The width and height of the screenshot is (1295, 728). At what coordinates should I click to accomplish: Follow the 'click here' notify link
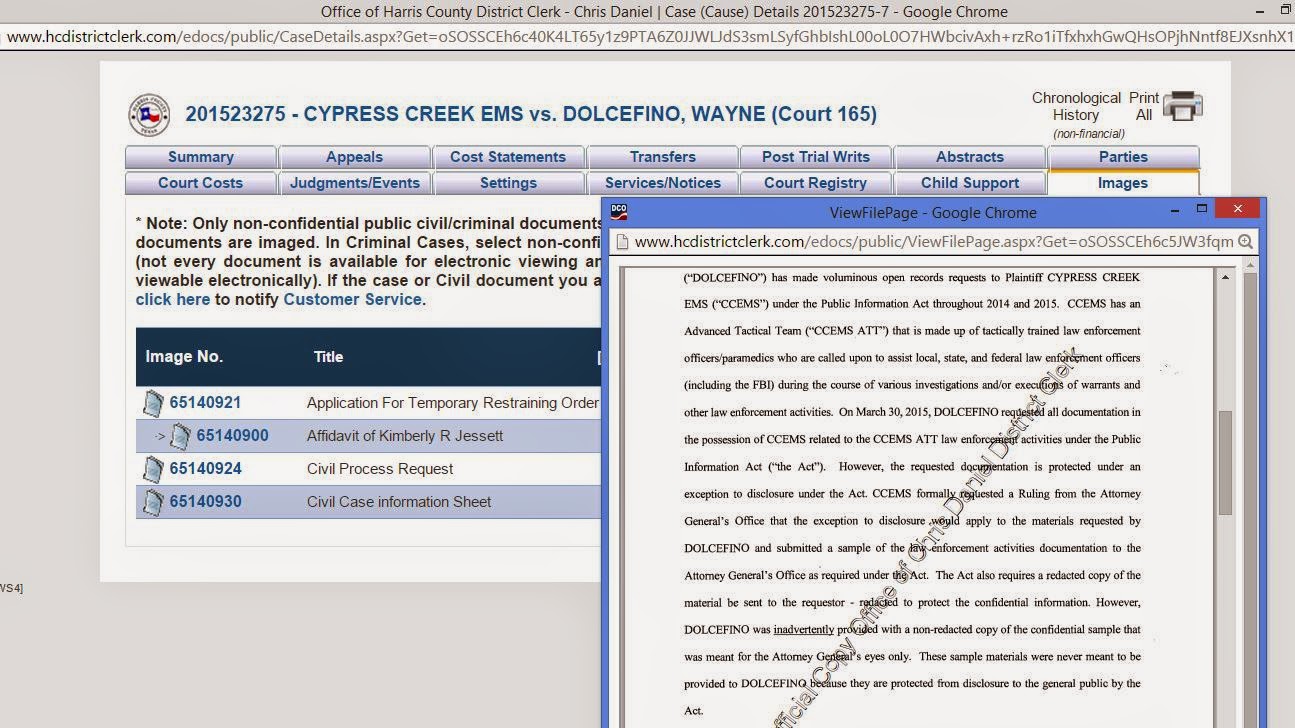click(x=173, y=300)
